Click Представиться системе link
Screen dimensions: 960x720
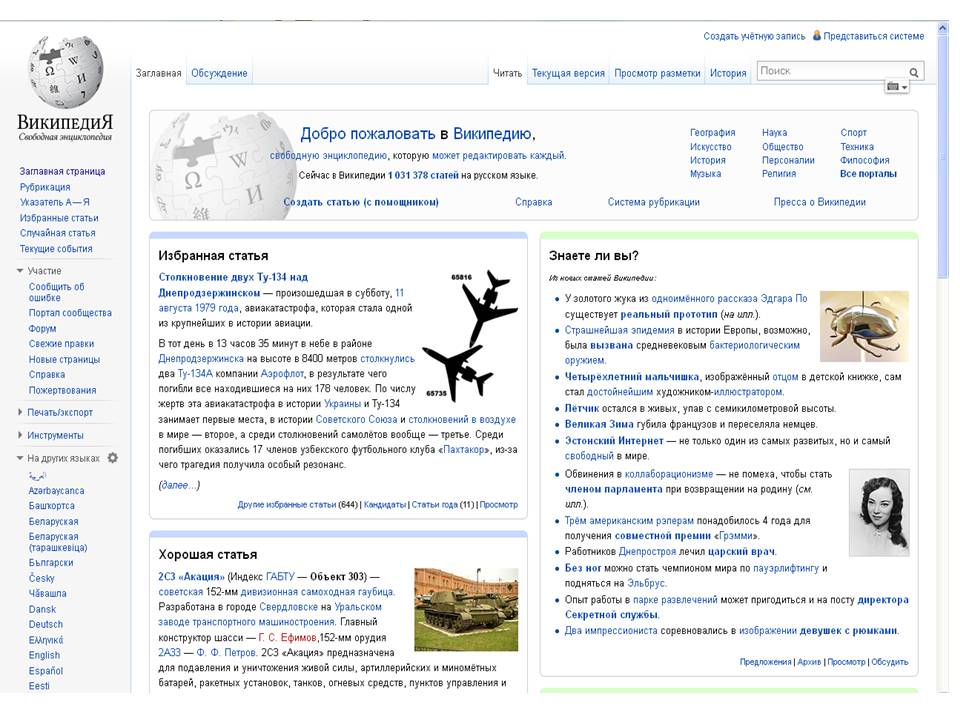pyautogui.click(x=874, y=36)
